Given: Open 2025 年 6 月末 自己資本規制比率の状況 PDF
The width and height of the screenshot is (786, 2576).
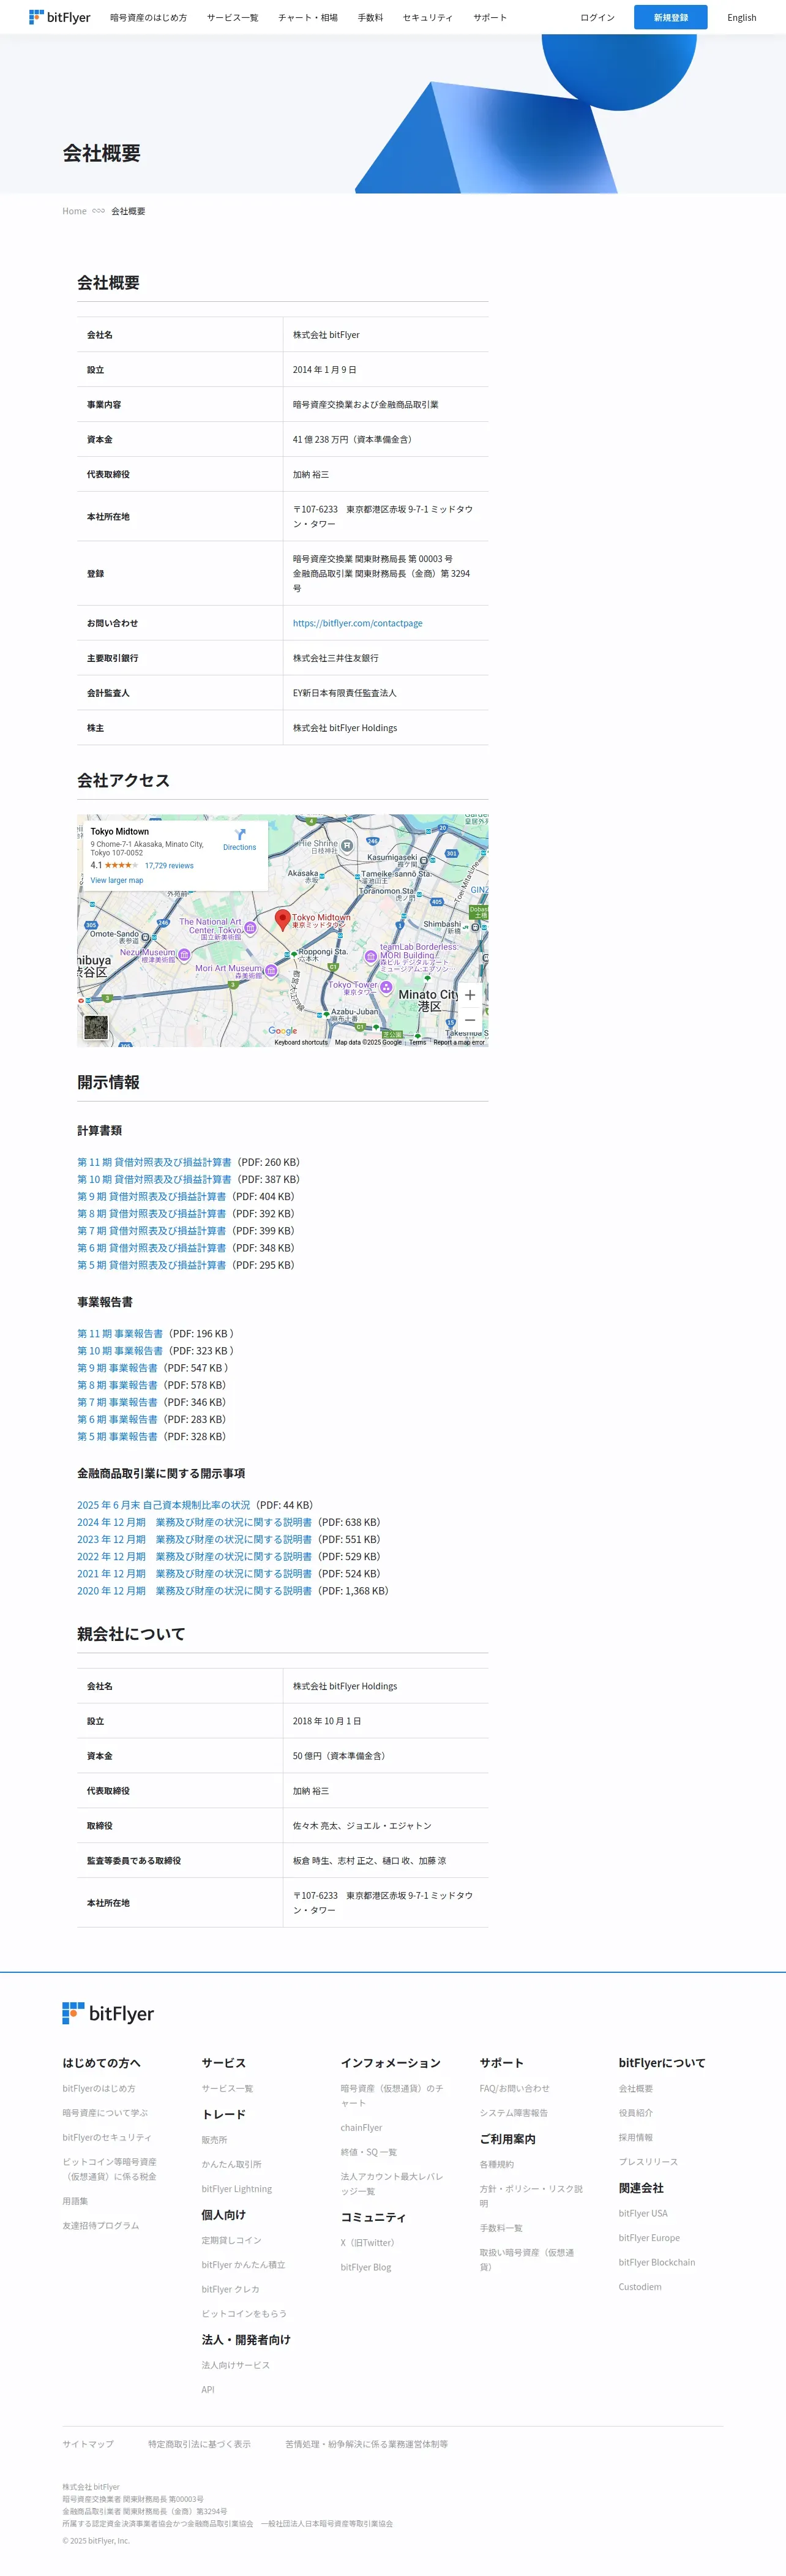Looking at the screenshot, I should click(x=164, y=1505).
